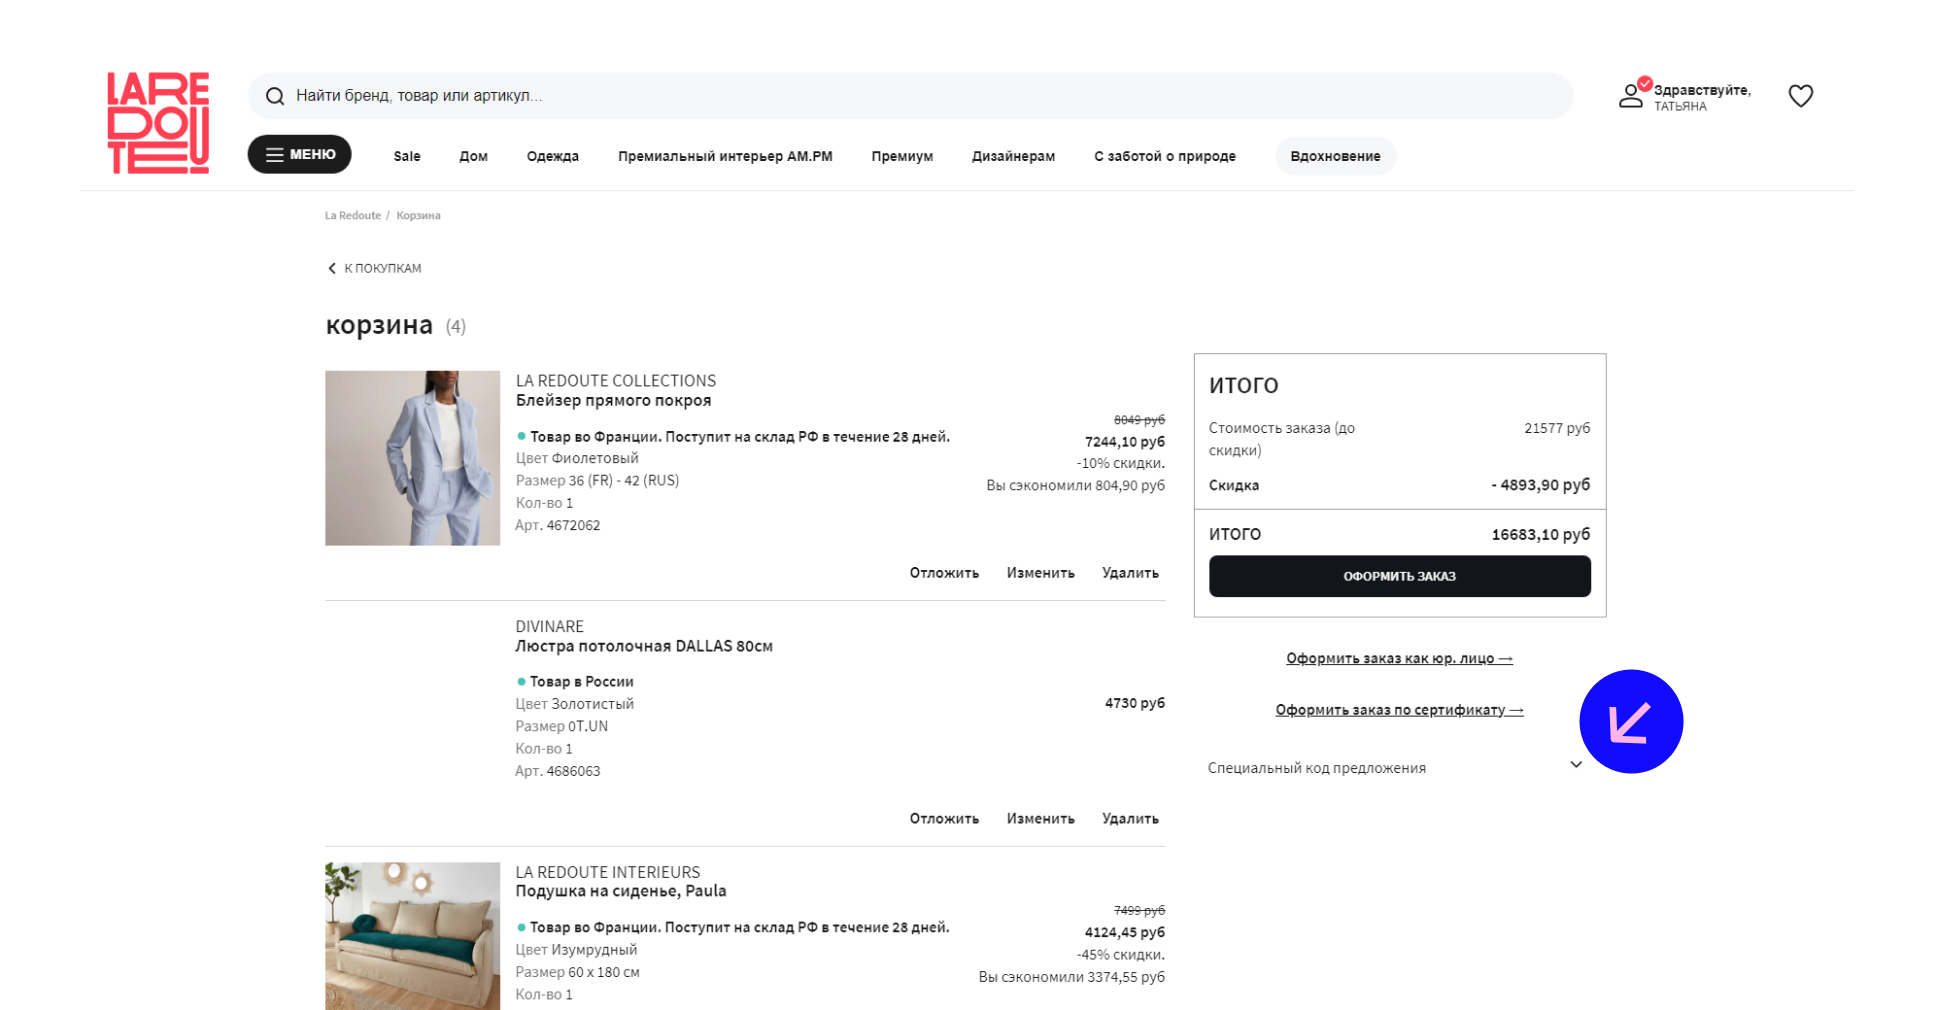
Task: Focus the search field for brand or article
Action: click(910, 96)
